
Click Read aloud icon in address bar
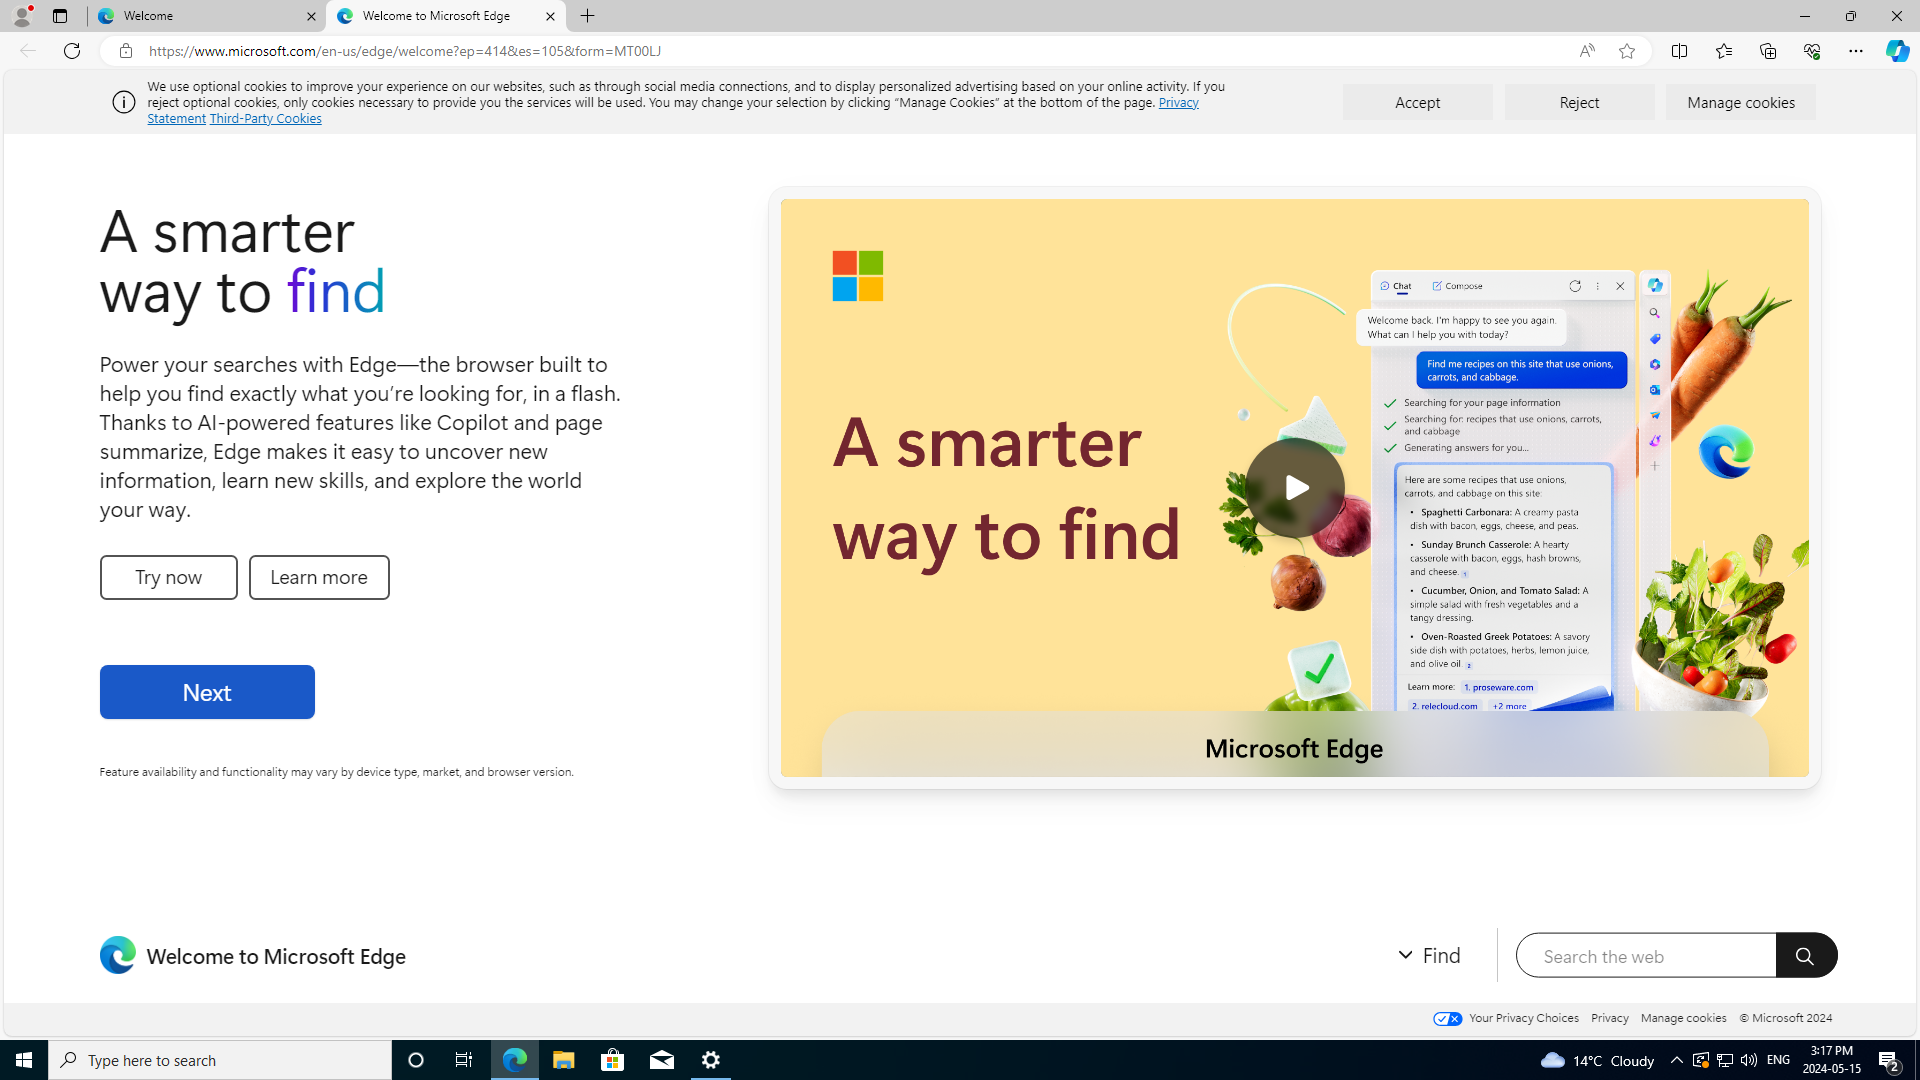click(x=1587, y=51)
